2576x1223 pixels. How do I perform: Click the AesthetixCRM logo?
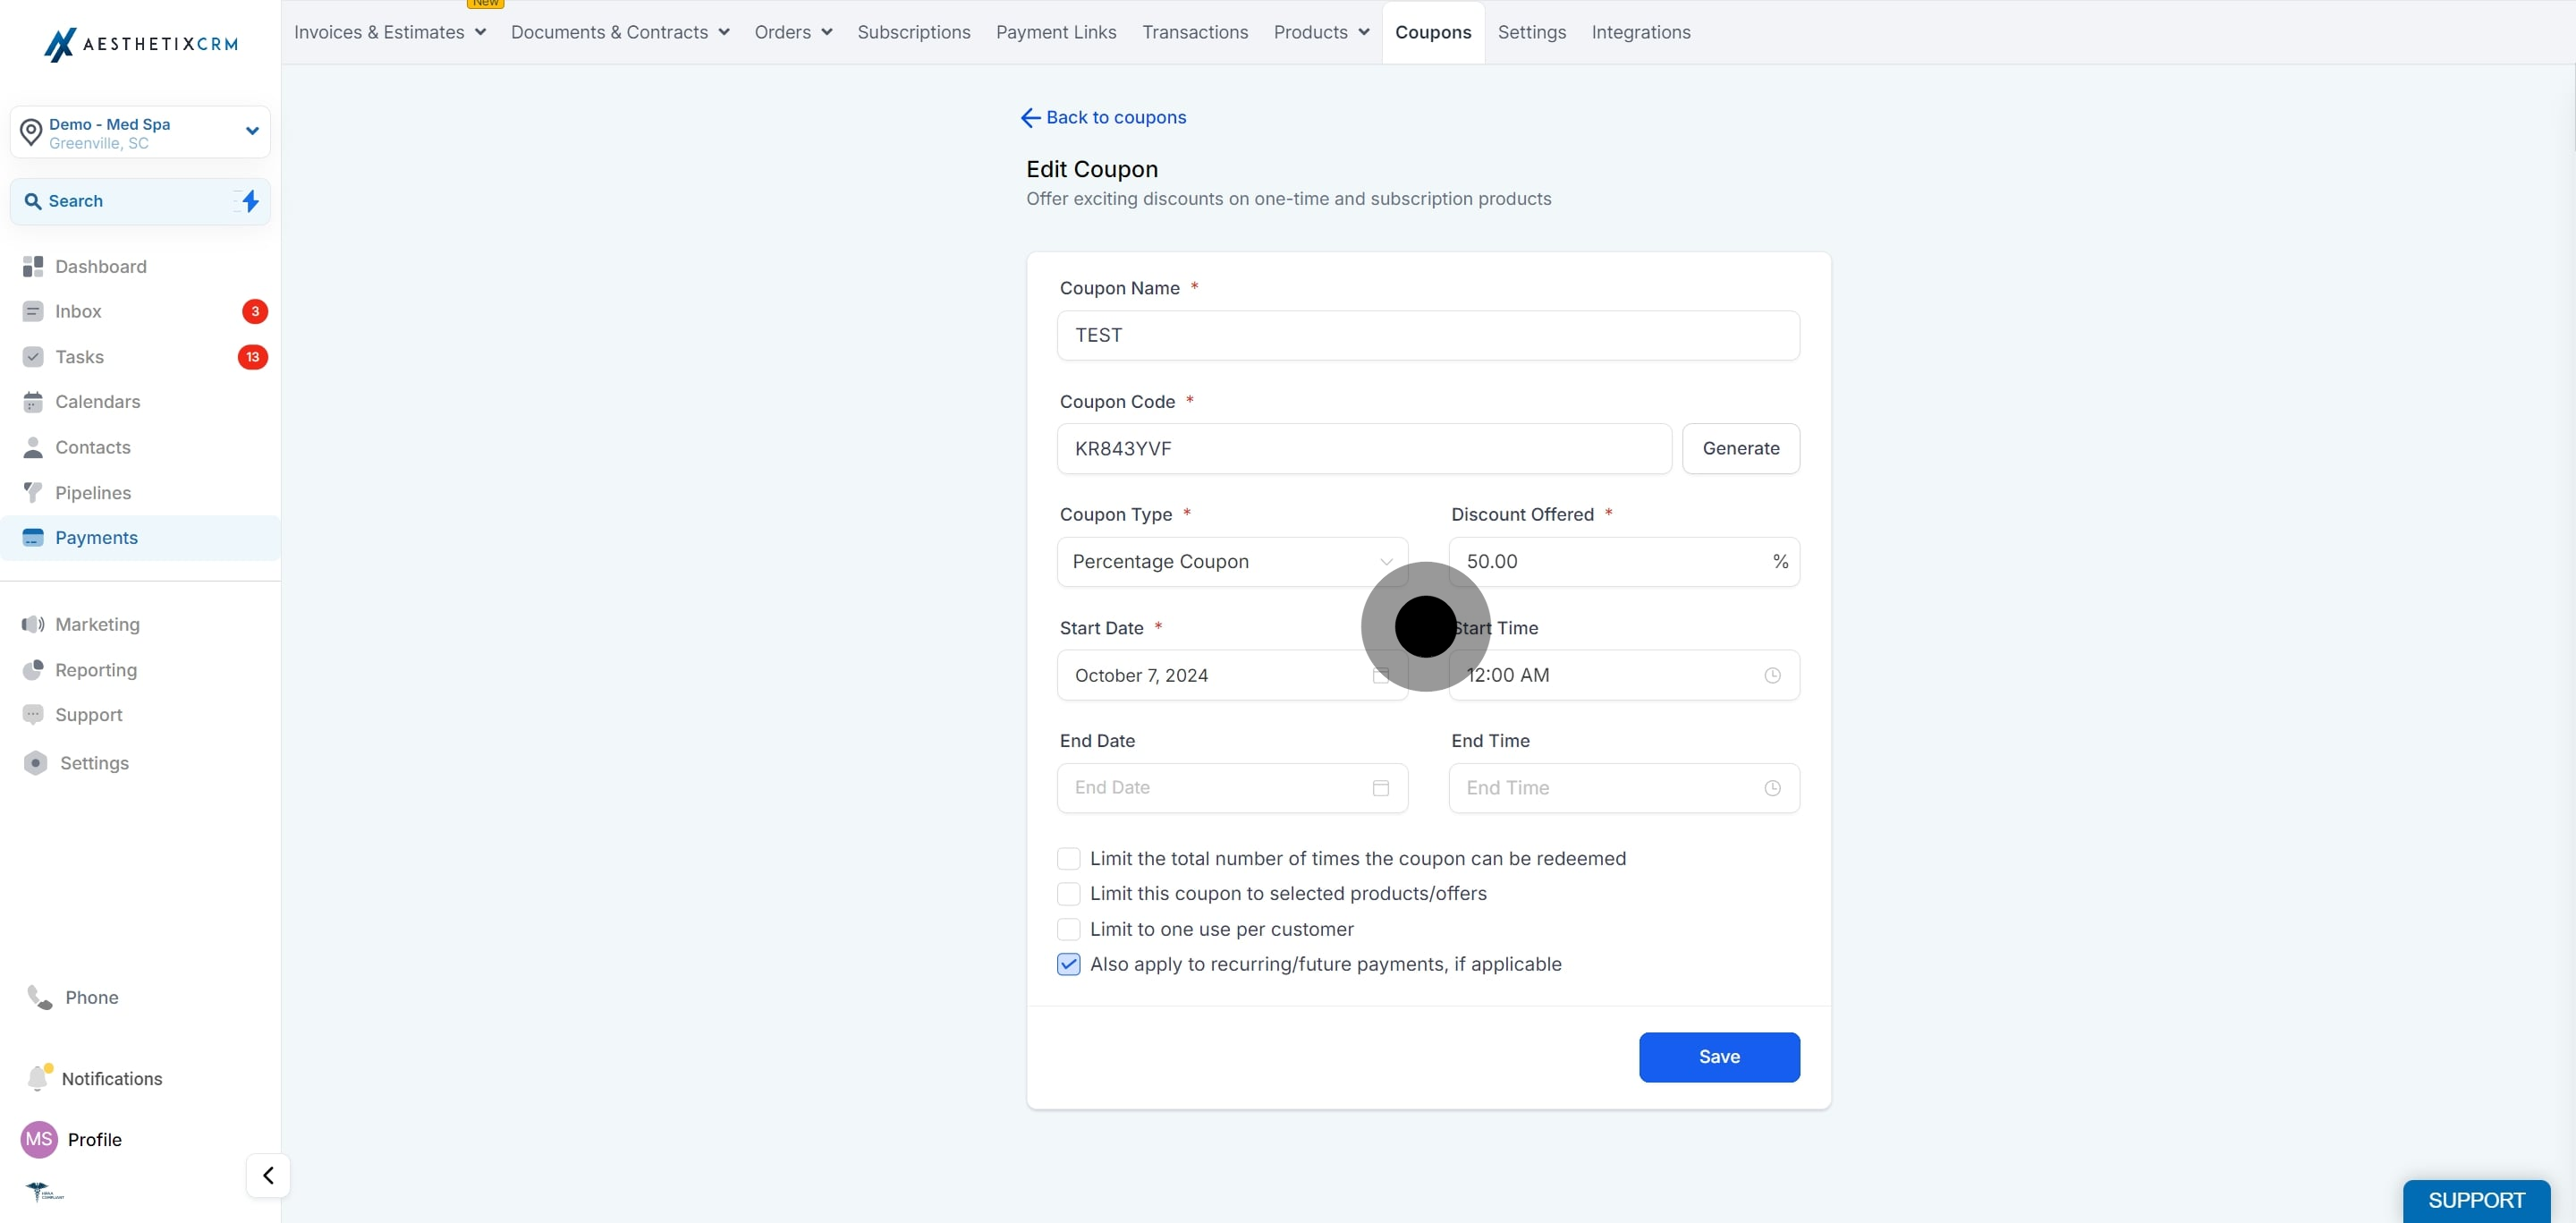pos(141,44)
